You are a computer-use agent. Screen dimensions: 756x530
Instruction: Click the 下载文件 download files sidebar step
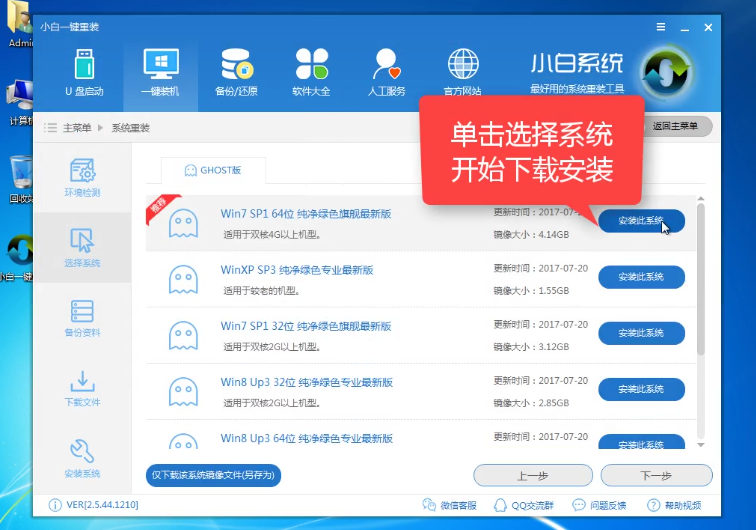[82, 388]
